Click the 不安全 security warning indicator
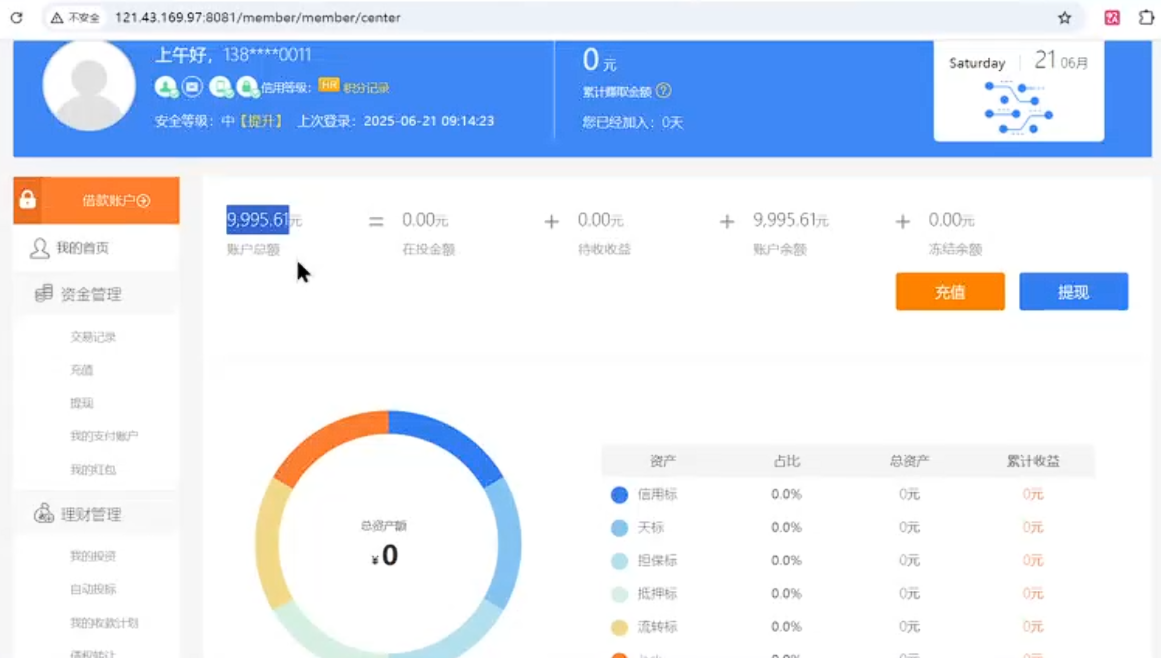Viewport: 1161px width, 658px height. point(75,18)
